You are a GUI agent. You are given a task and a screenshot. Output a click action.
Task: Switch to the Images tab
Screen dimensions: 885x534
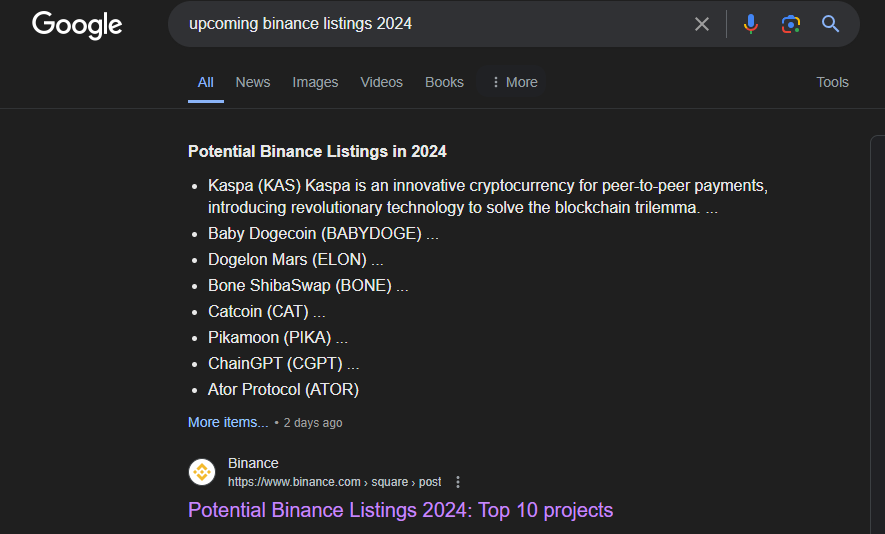click(315, 82)
